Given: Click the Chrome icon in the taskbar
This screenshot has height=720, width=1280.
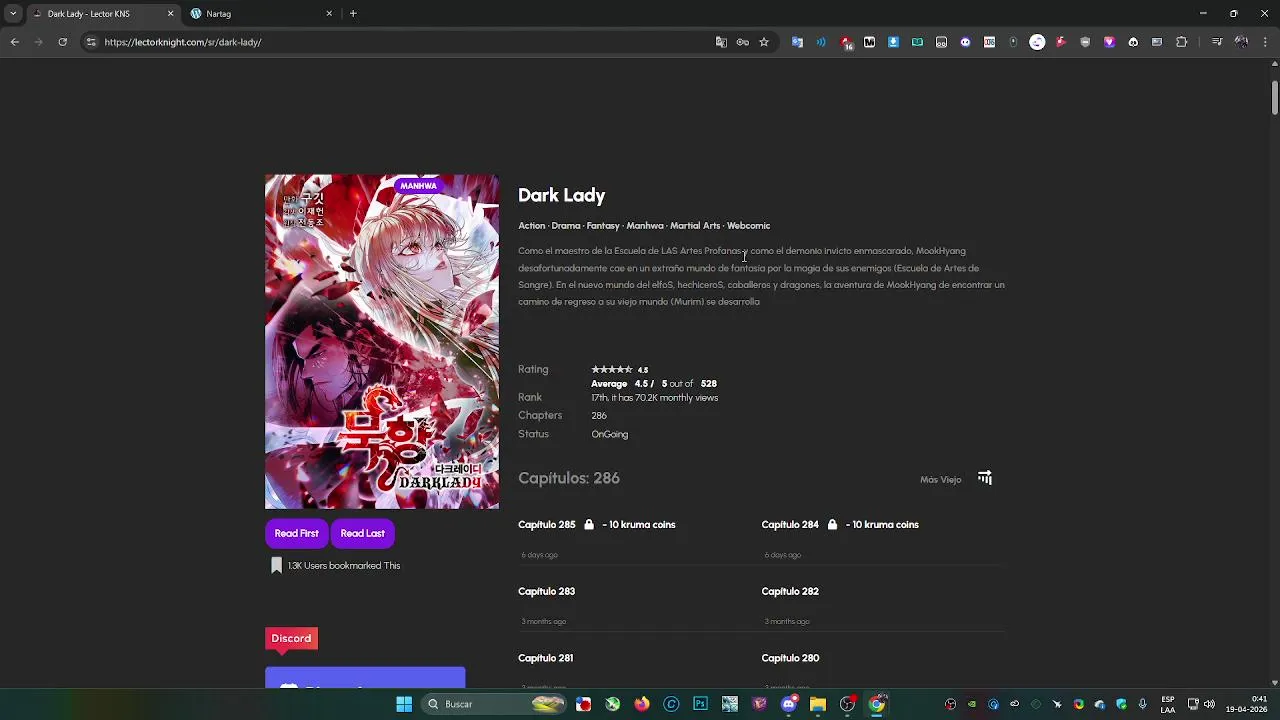Looking at the screenshot, I should click(x=877, y=704).
